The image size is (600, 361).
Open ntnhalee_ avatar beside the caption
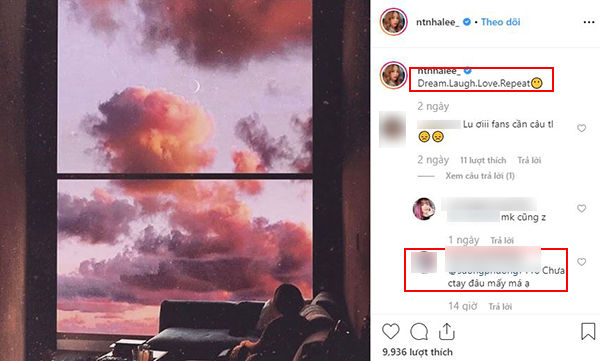[x=393, y=75]
